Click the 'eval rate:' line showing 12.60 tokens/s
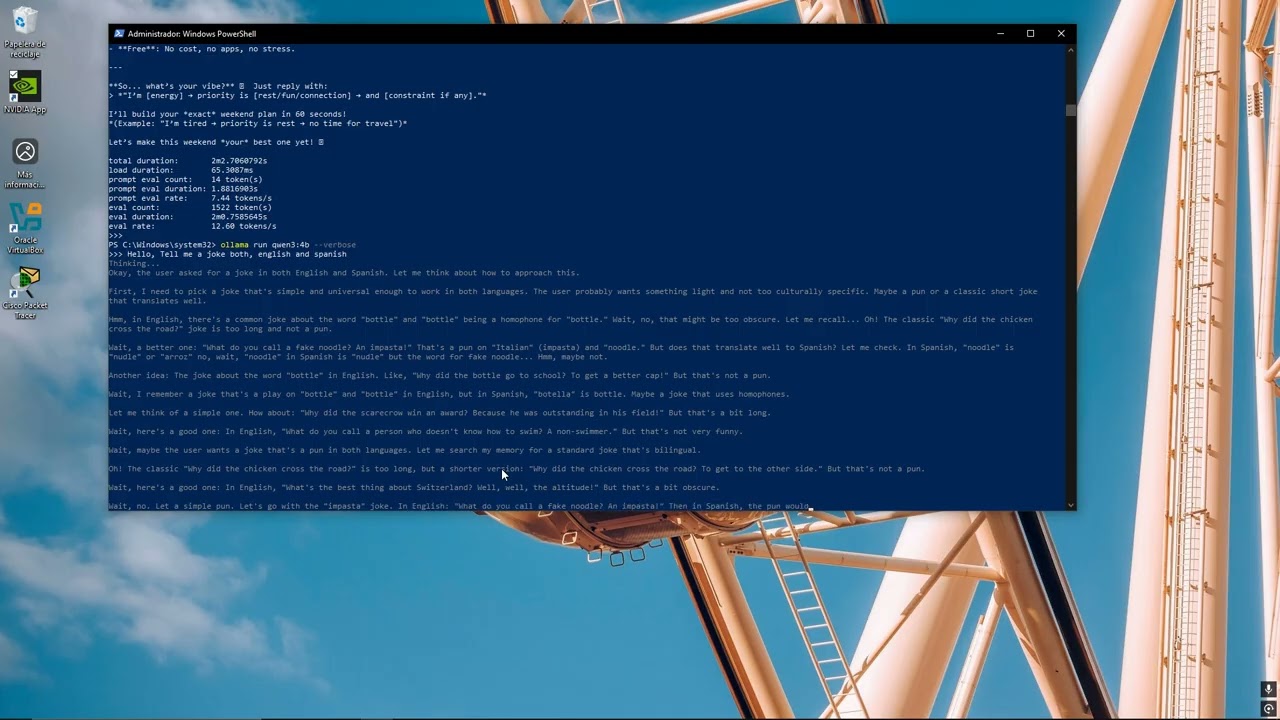1280x720 pixels. (193, 226)
